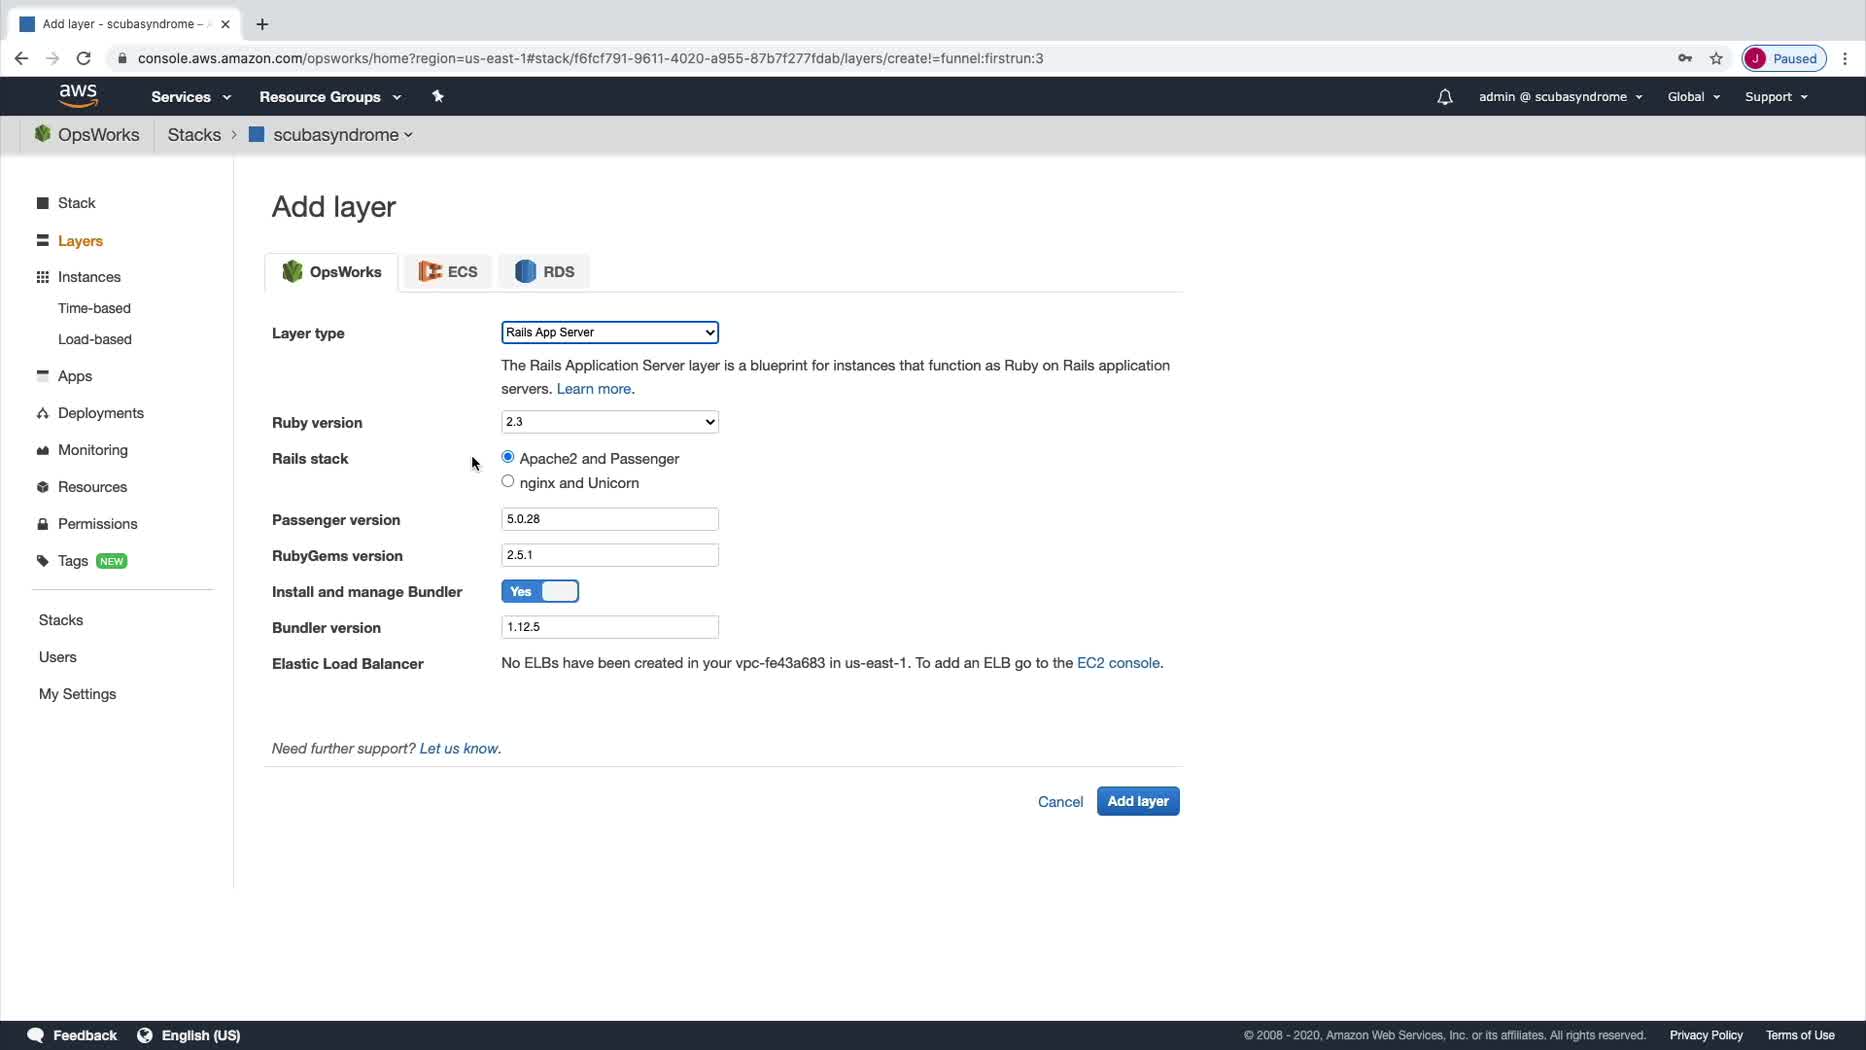Open a new browser tab

[262, 24]
